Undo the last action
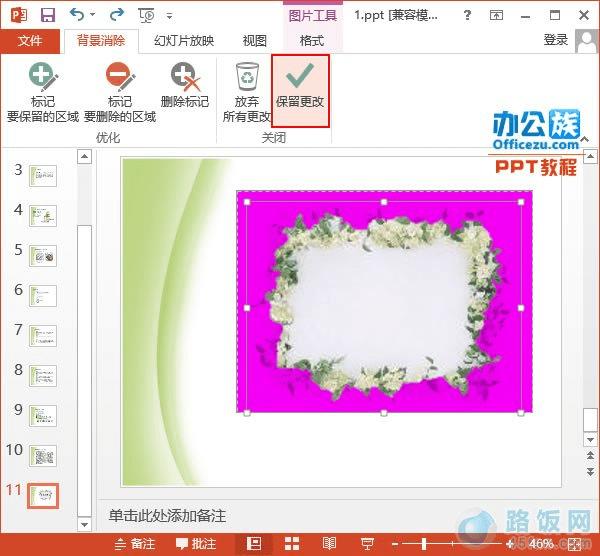The height and width of the screenshot is (556, 600). 77,15
